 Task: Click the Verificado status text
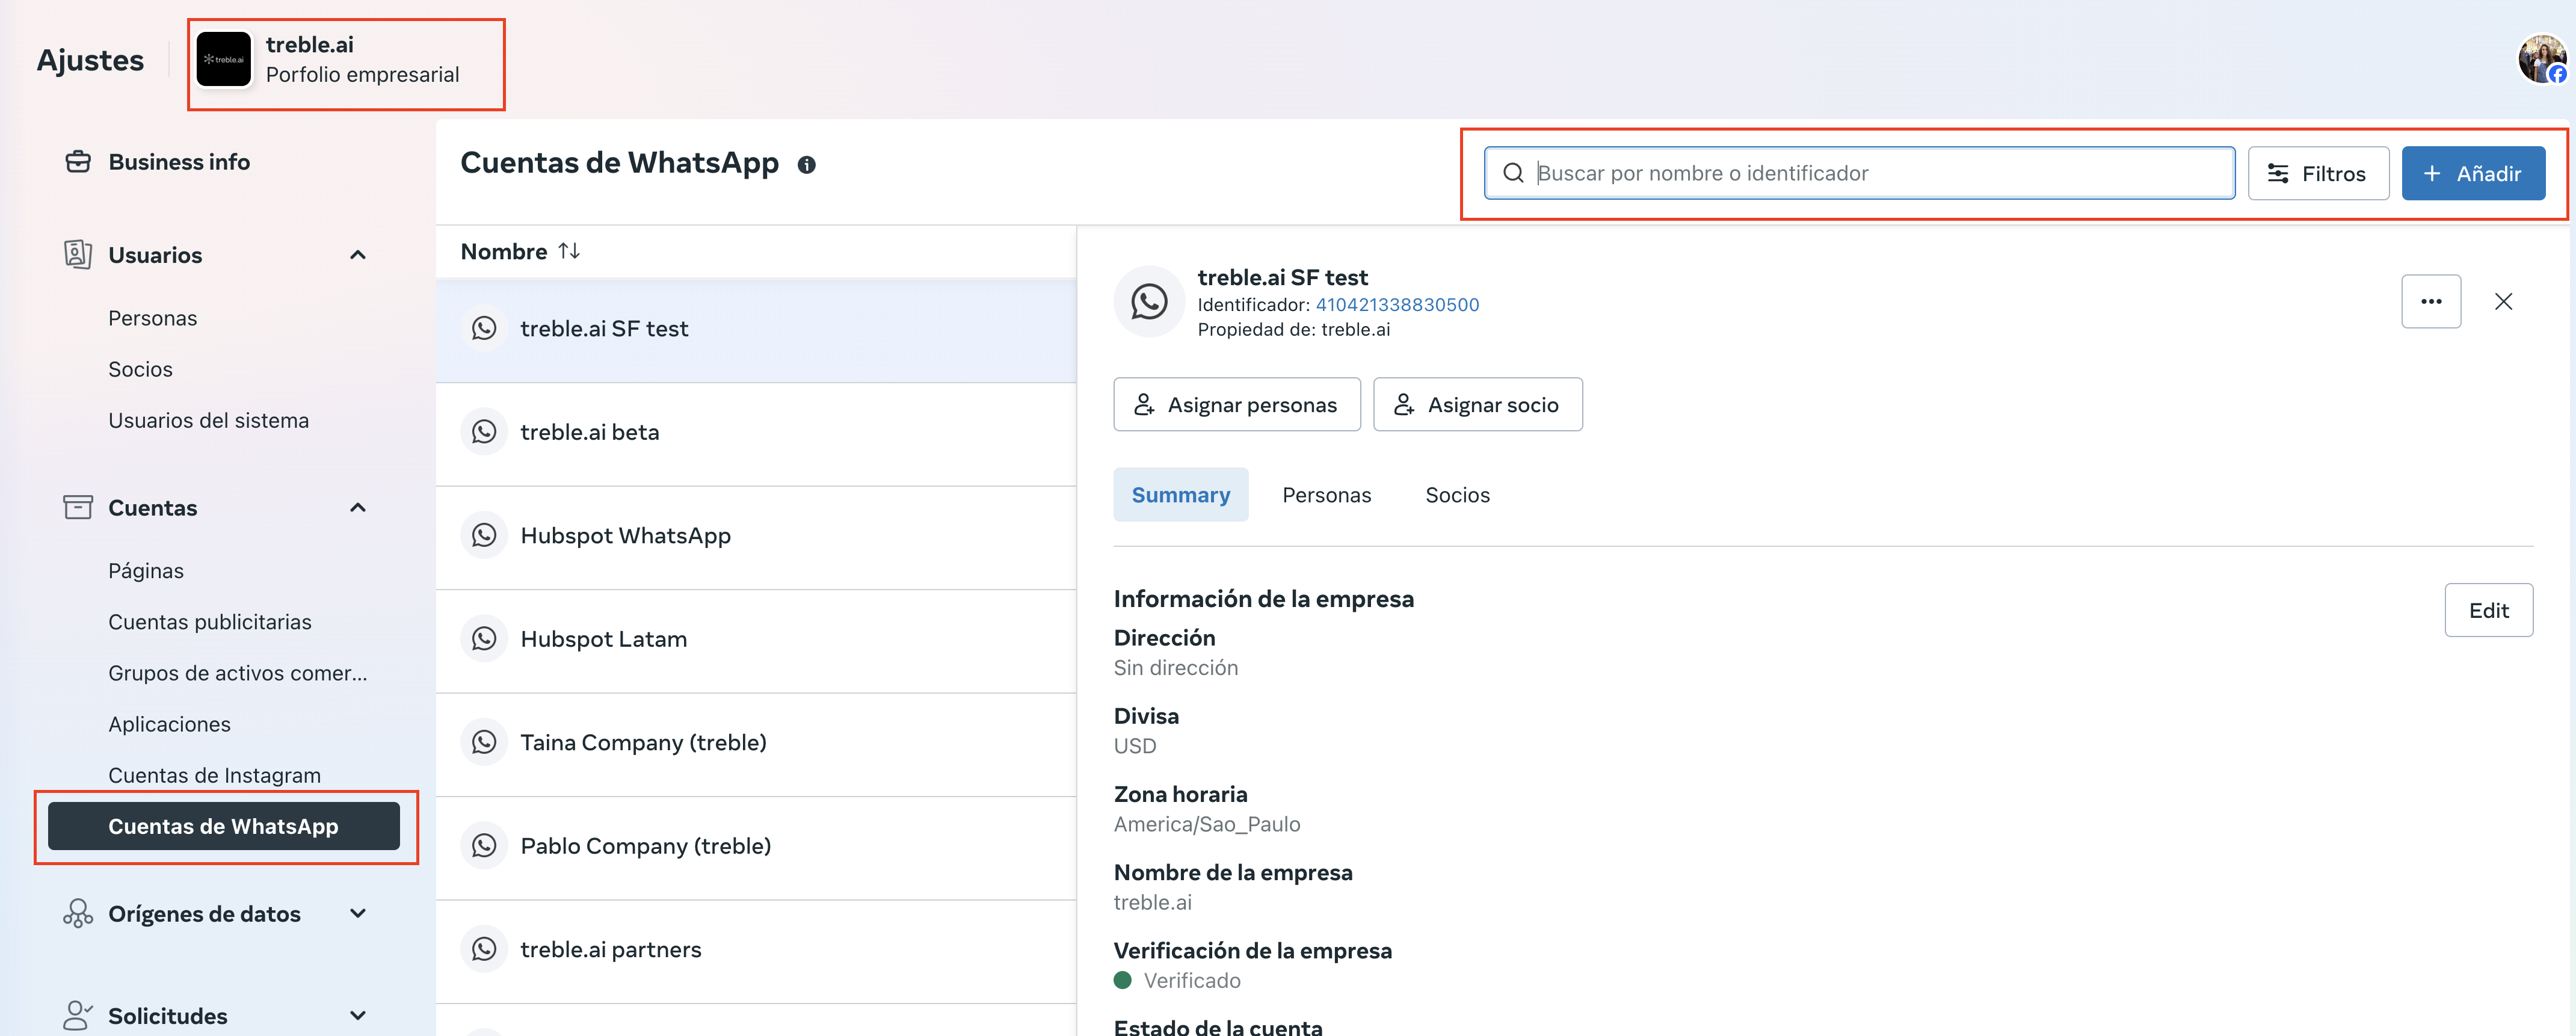pos(1191,980)
